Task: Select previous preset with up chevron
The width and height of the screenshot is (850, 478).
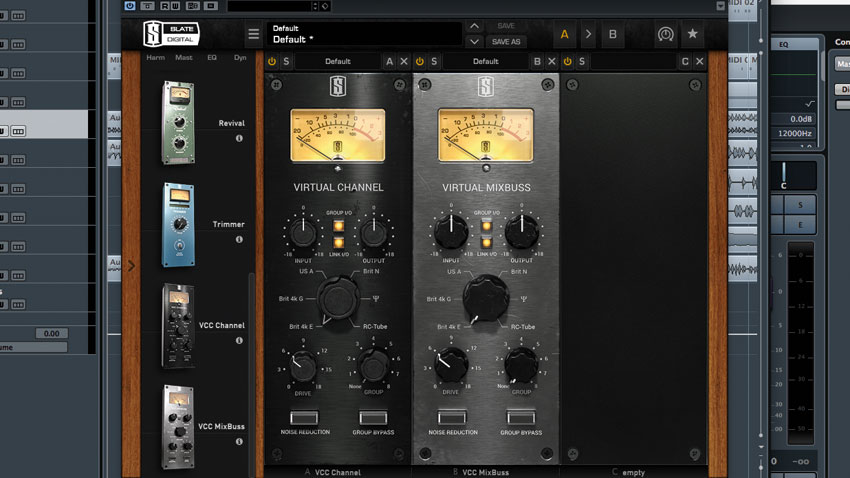Action: click(x=474, y=26)
